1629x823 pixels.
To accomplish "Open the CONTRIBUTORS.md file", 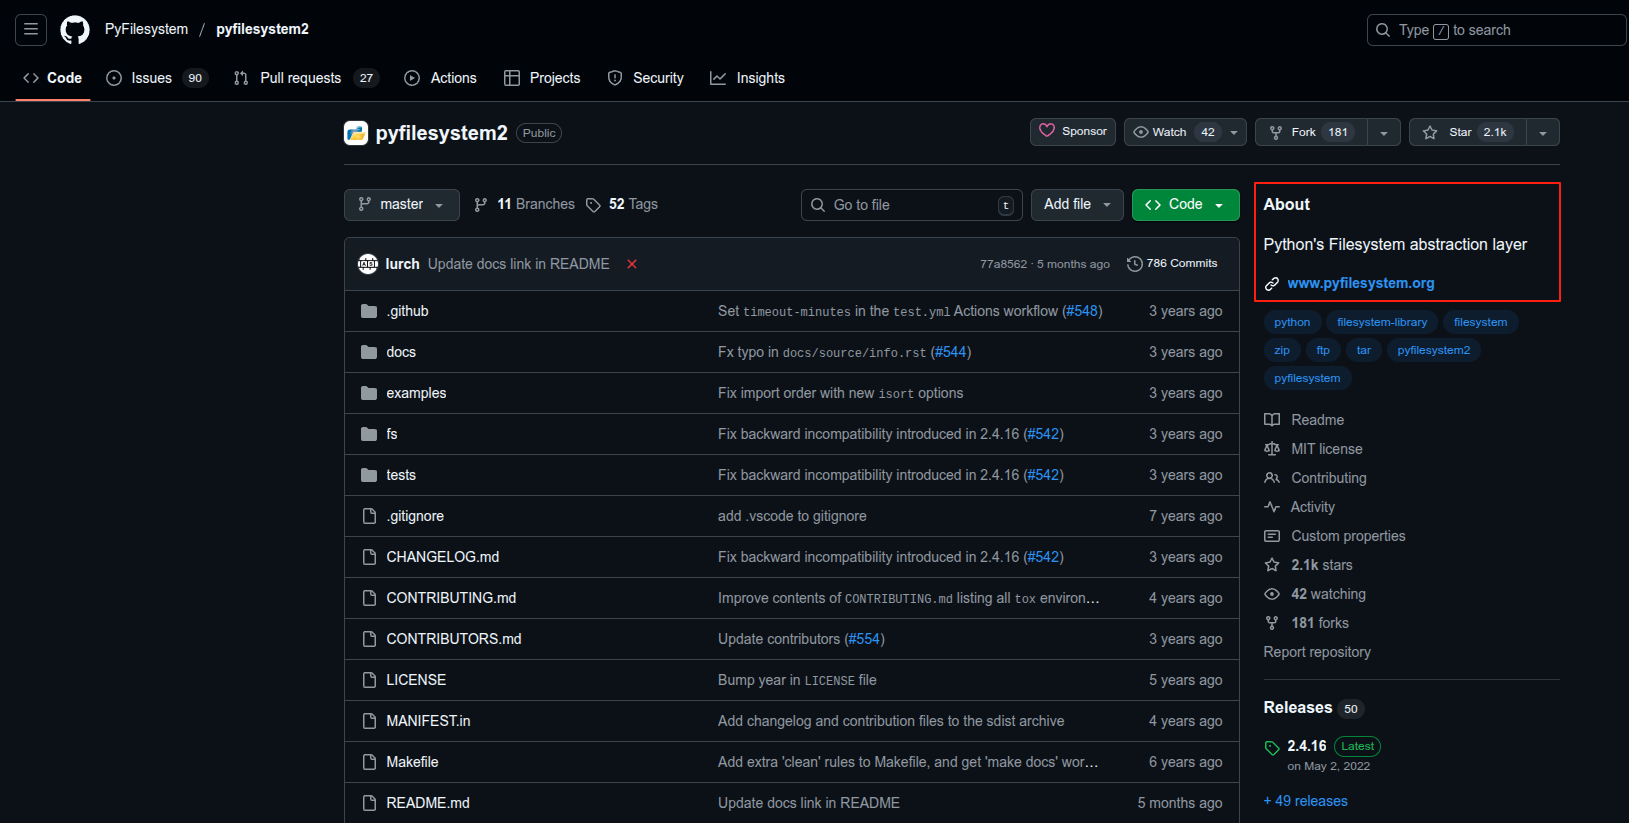I will click(x=454, y=639).
